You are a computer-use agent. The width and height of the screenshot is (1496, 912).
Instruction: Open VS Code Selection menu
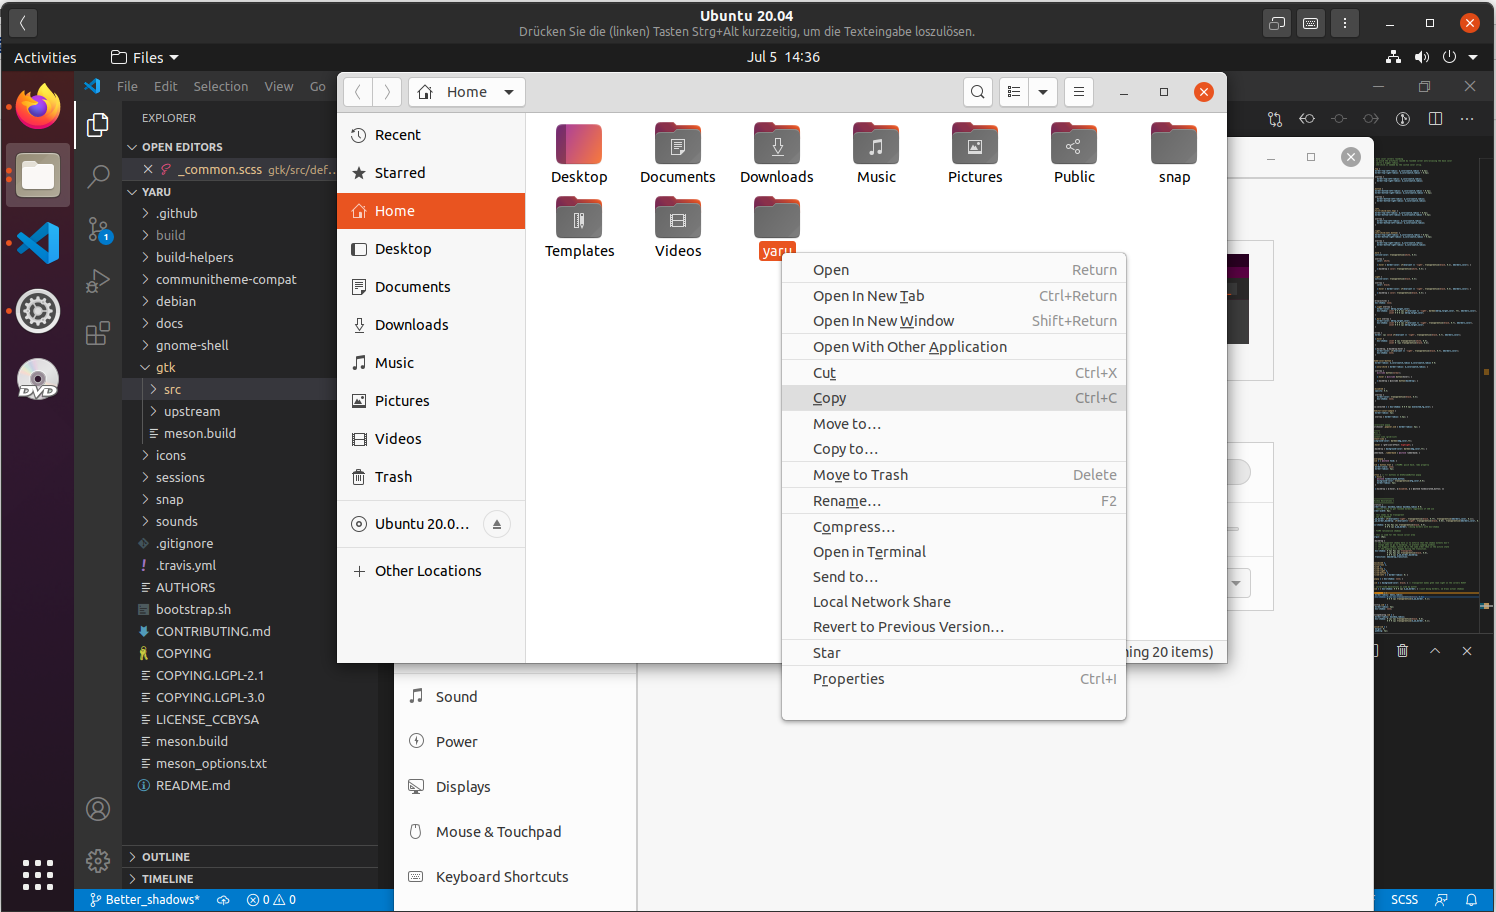[220, 87]
